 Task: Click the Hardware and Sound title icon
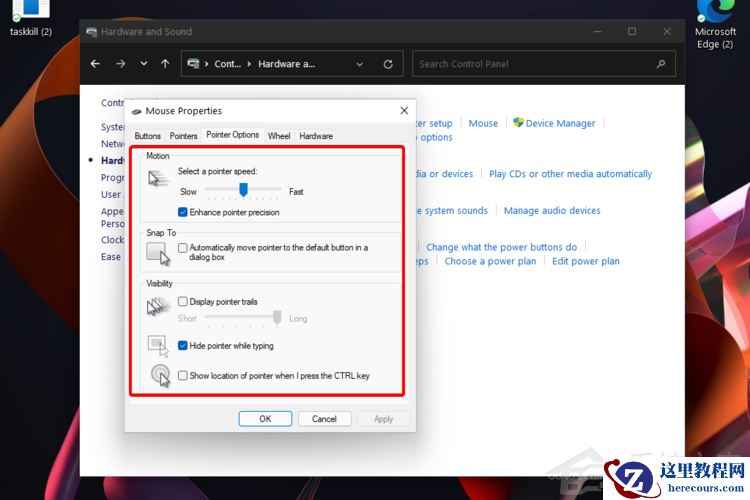tap(91, 32)
